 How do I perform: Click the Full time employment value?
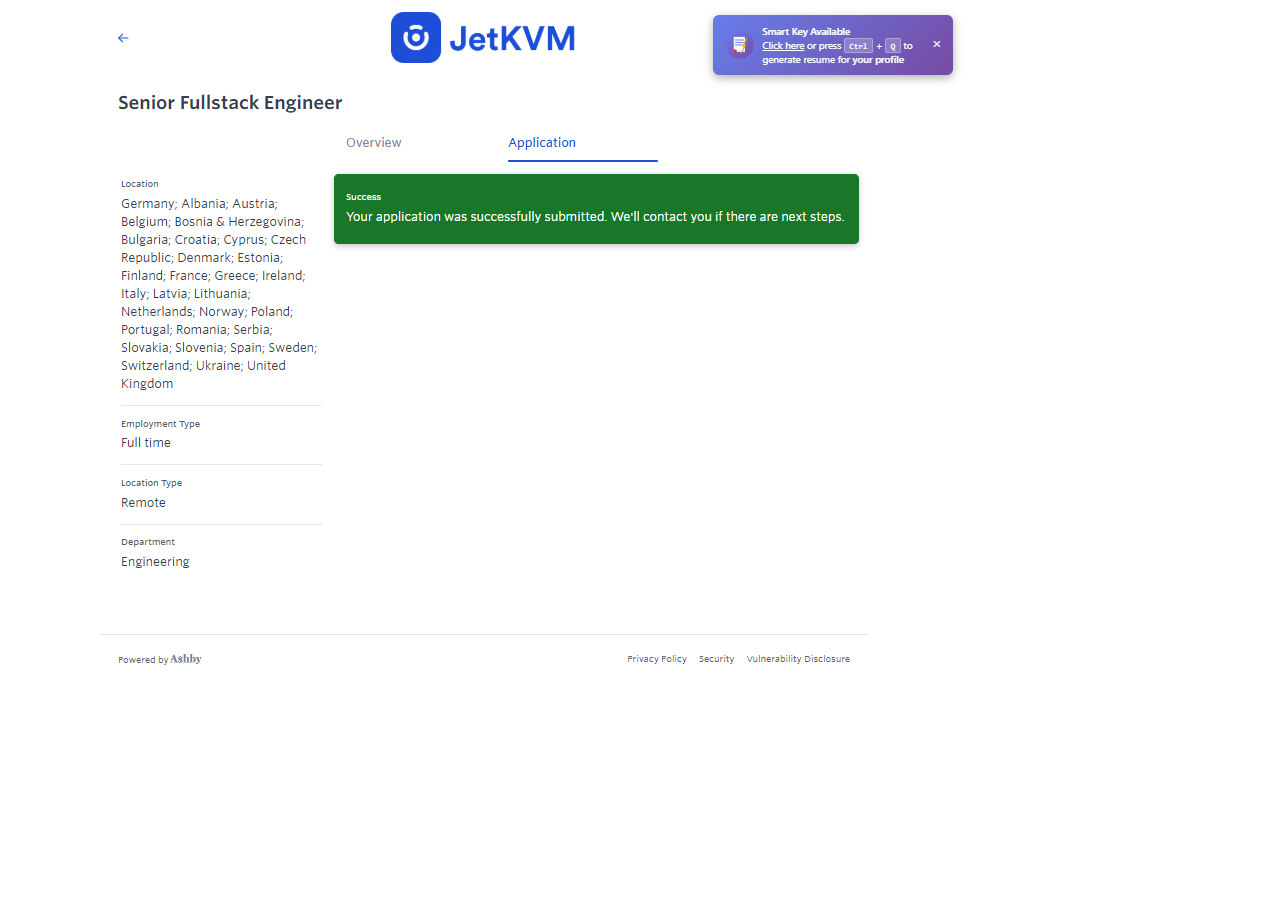[146, 443]
